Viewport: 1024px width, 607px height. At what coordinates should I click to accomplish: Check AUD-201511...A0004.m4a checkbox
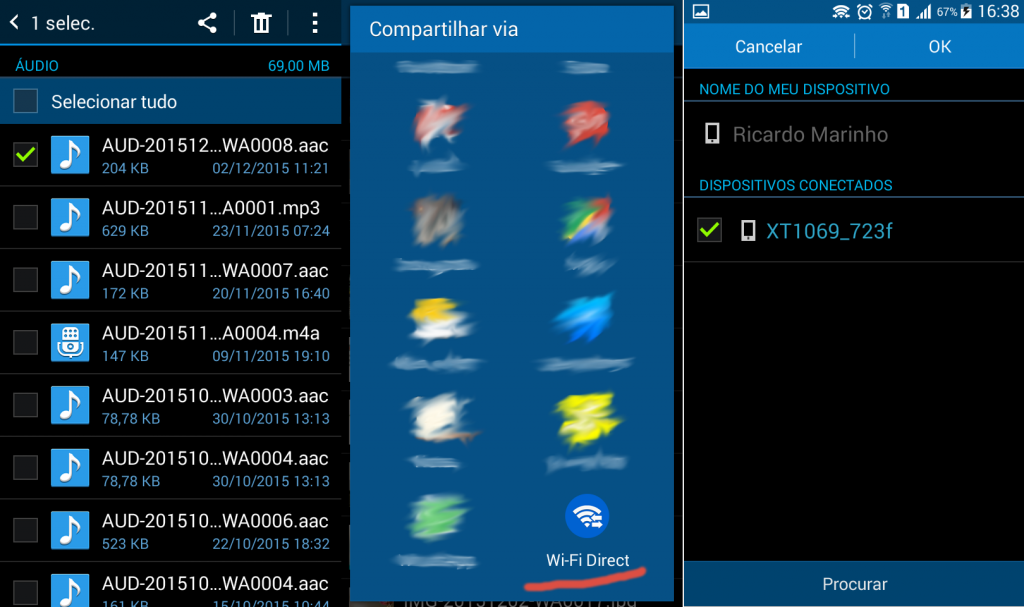25,342
